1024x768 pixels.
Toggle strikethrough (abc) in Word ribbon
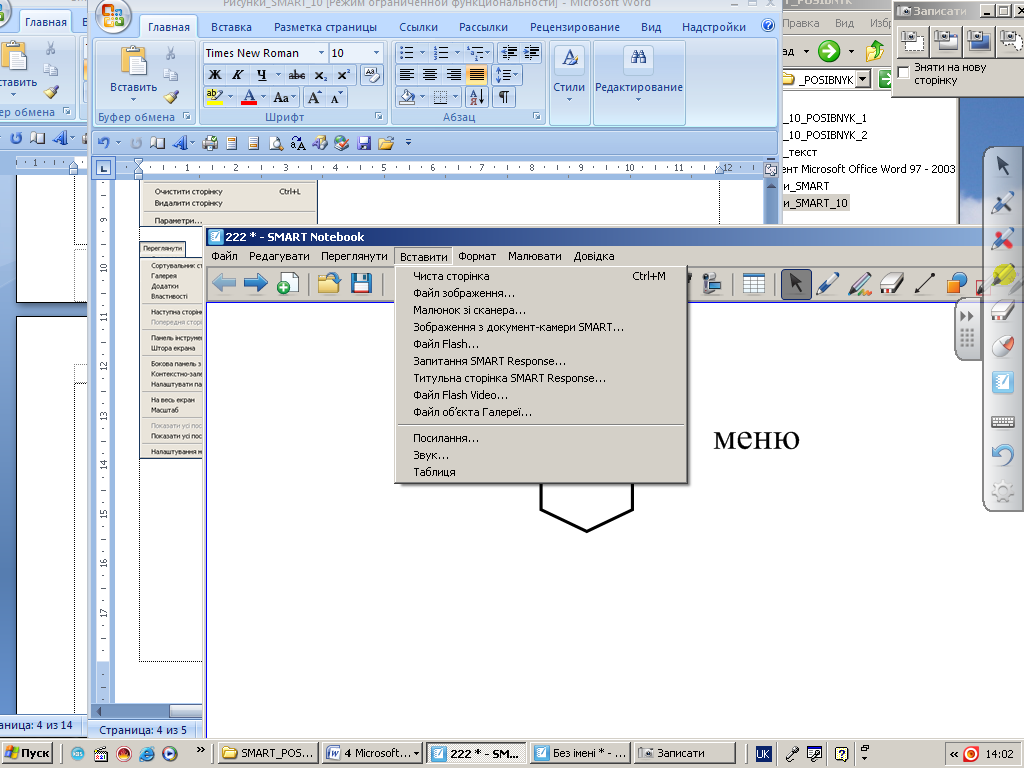pos(296,75)
